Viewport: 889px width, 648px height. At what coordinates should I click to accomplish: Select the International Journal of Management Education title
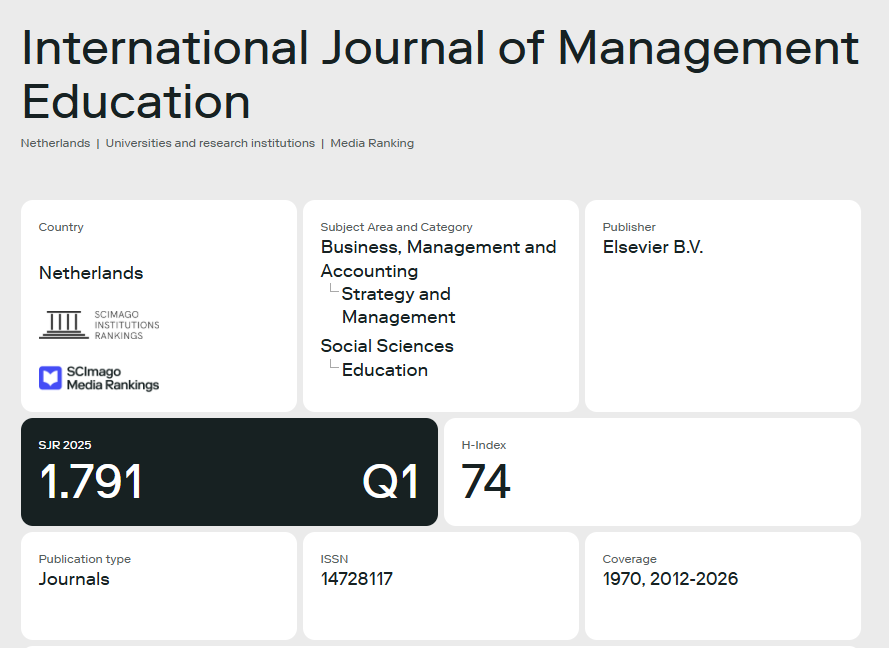(441, 74)
